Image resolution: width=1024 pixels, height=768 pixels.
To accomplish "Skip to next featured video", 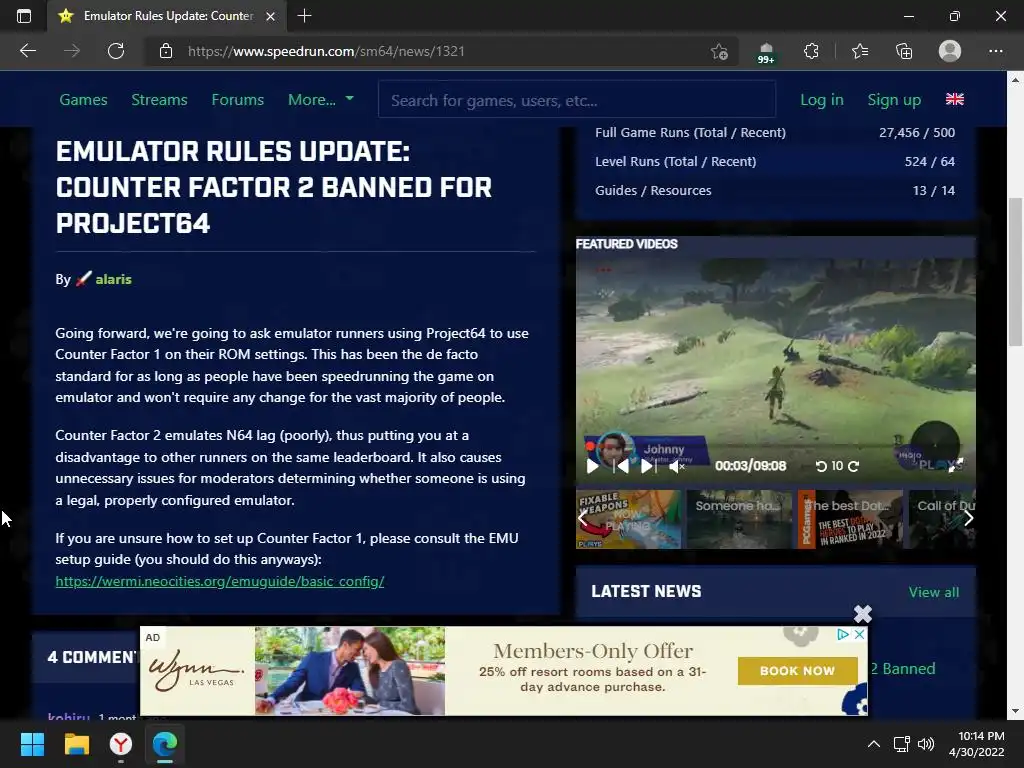I will [x=648, y=466].
